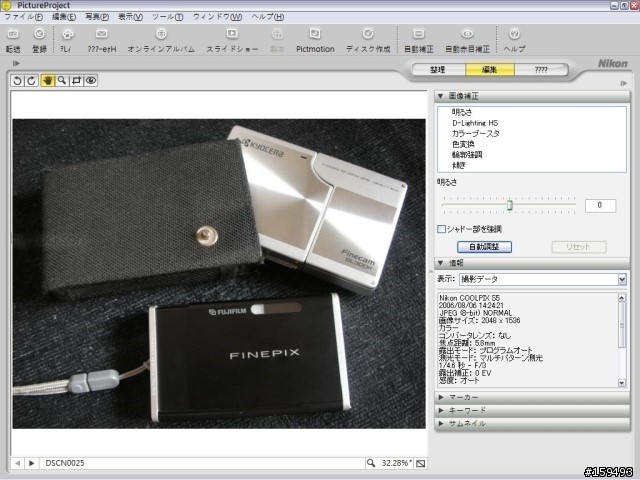The width and height of the screenshot is (640, 480).
Task: Rotate image clockwise
Action: point(32,80)
